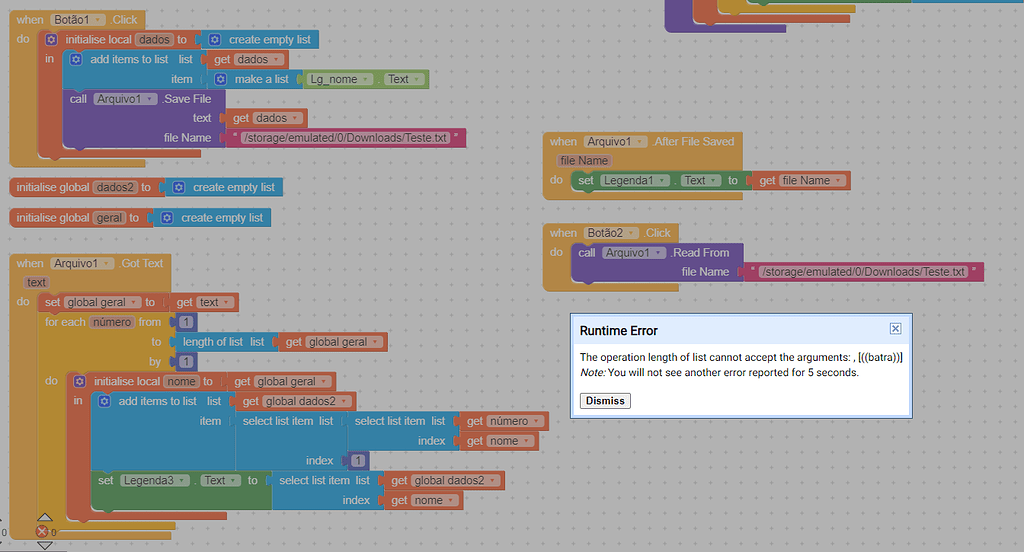Click gear on 'add items to list' in Got Text
Image resolution: width=1024 pixels, height=552 pixels.
(104, 401)
